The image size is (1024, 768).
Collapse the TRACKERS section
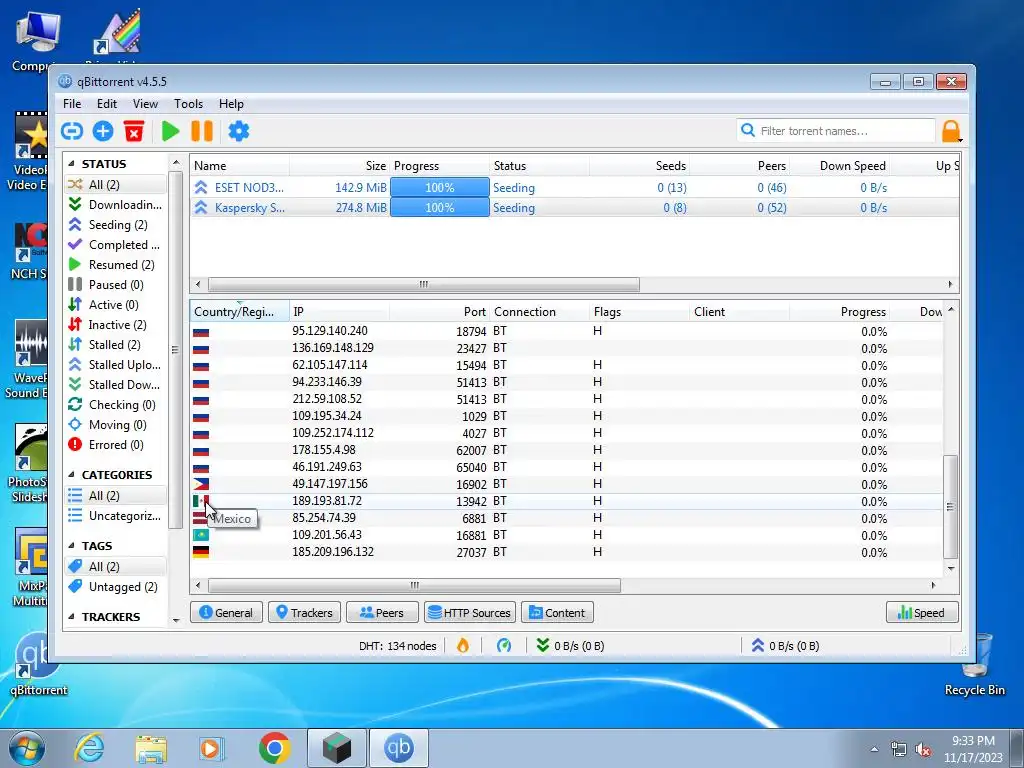71,616
